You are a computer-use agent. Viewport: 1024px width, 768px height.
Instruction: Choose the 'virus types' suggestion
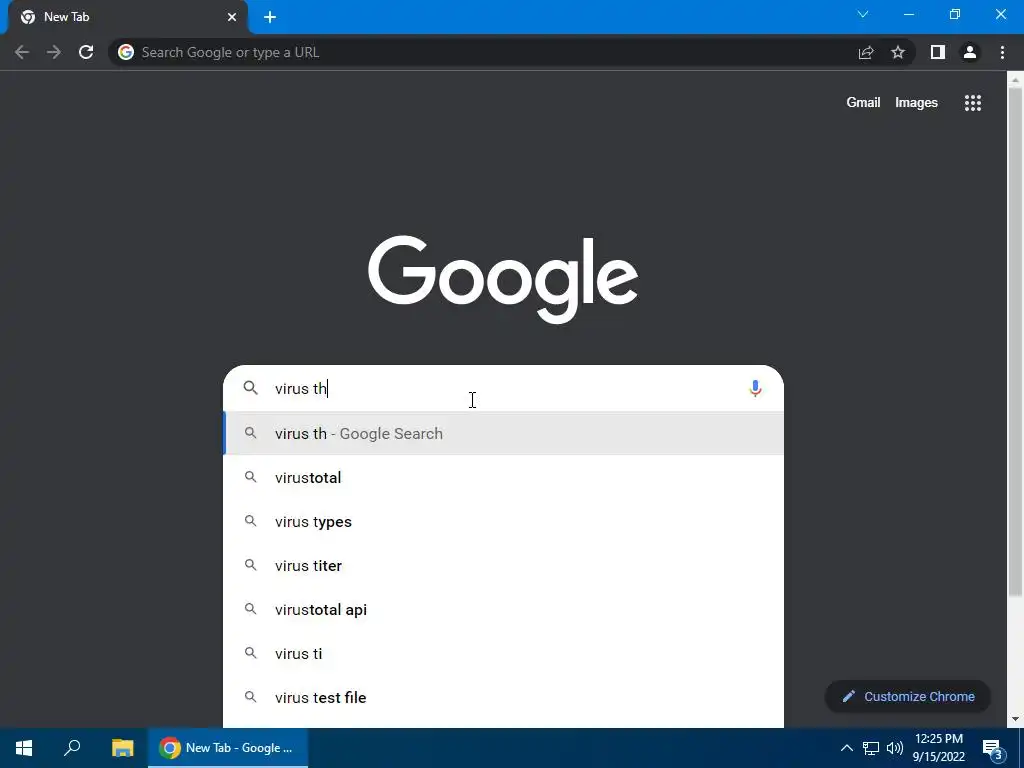(x=504, y=522)
